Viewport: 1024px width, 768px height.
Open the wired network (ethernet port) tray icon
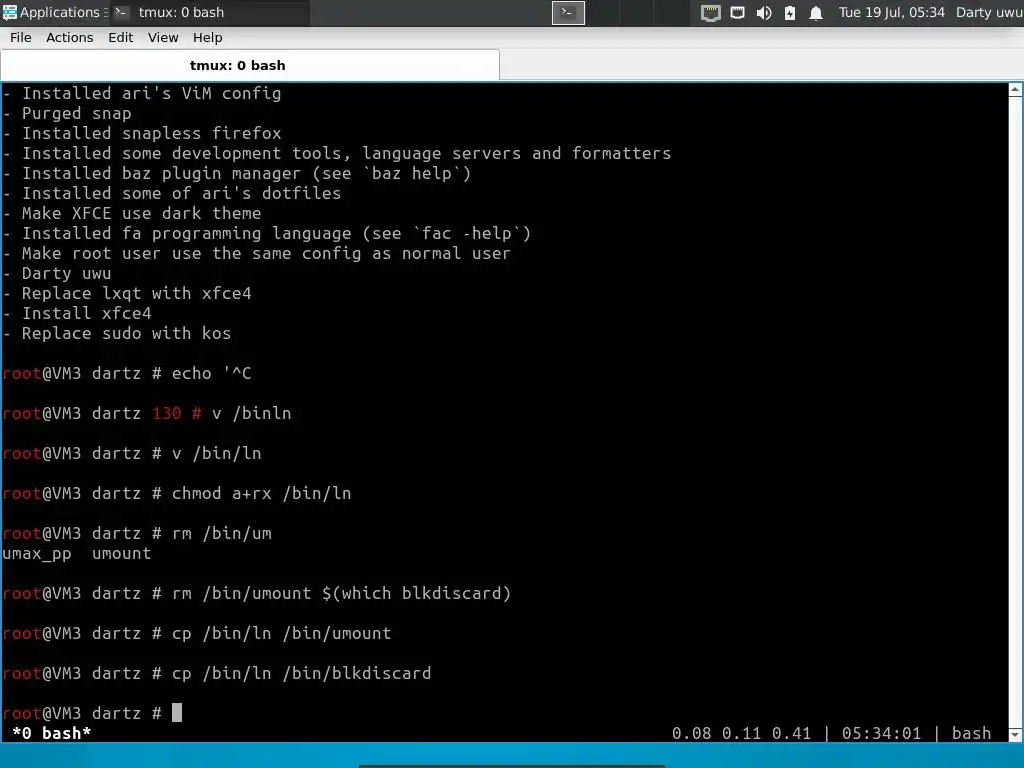[x=711, y=13]
